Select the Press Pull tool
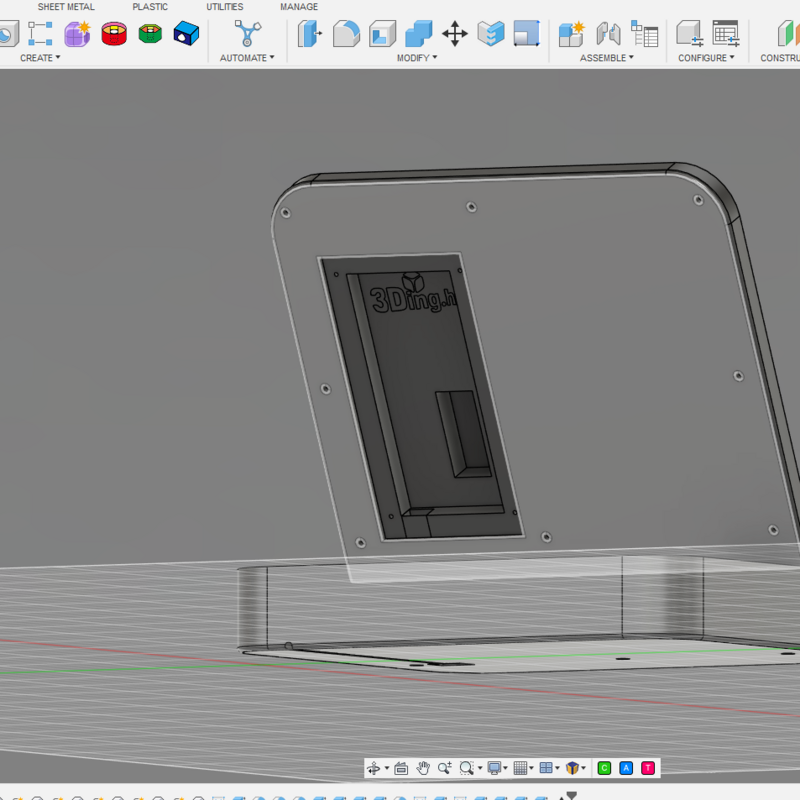800x800 pixels. tap(310, 34)
